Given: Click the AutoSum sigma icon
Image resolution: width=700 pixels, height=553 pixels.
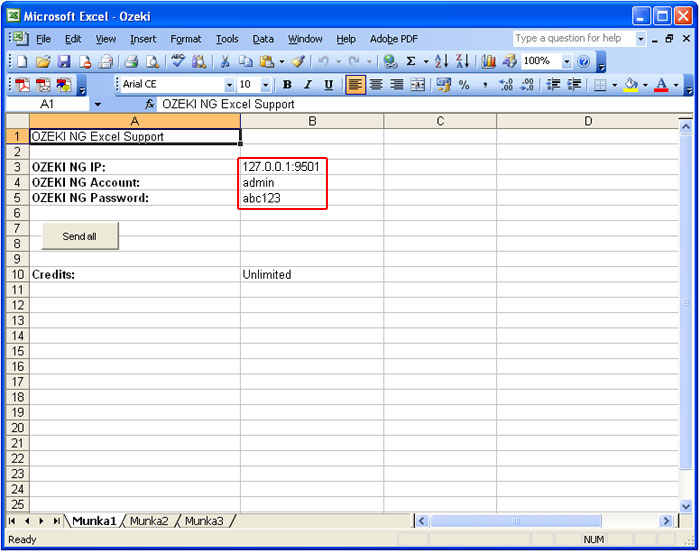Looking at the screenshot, I should pyautogui.click(x=411, y=62).
